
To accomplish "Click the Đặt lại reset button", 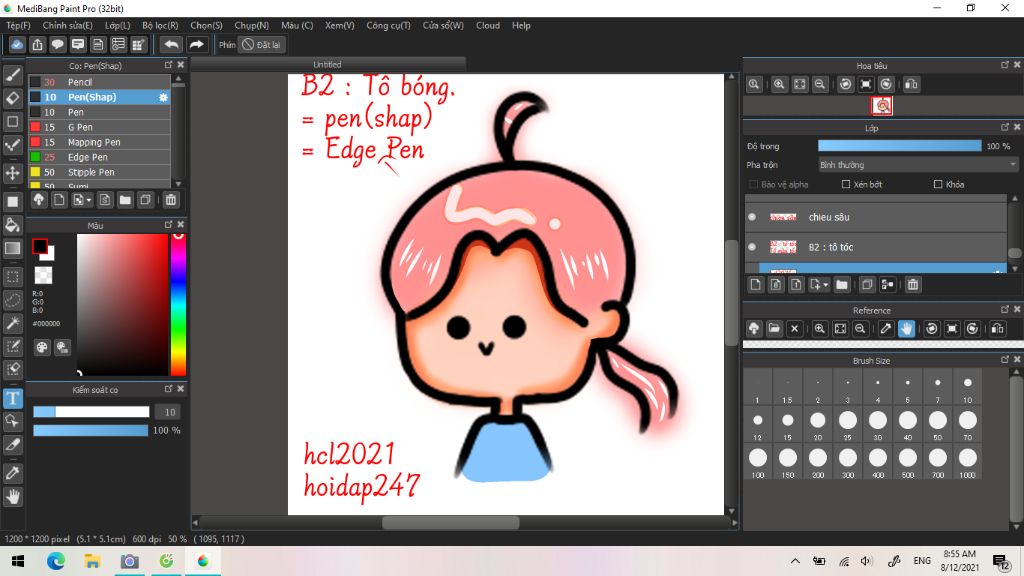I will [x=262, y=44].
